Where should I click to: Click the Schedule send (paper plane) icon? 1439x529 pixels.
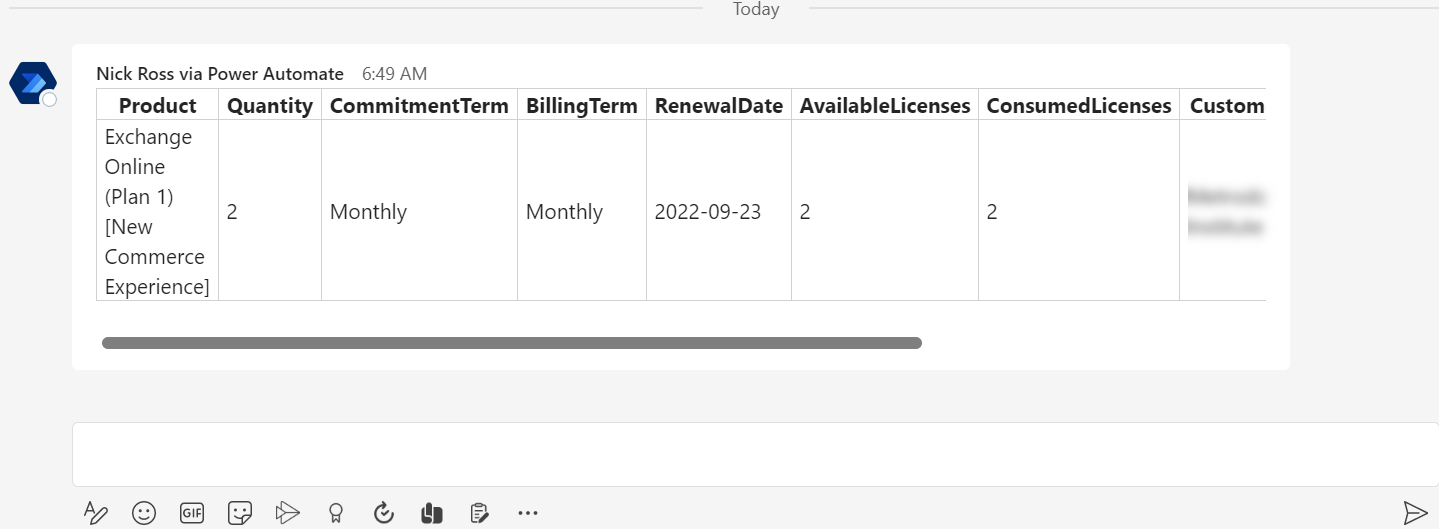[x=288, y=513]
